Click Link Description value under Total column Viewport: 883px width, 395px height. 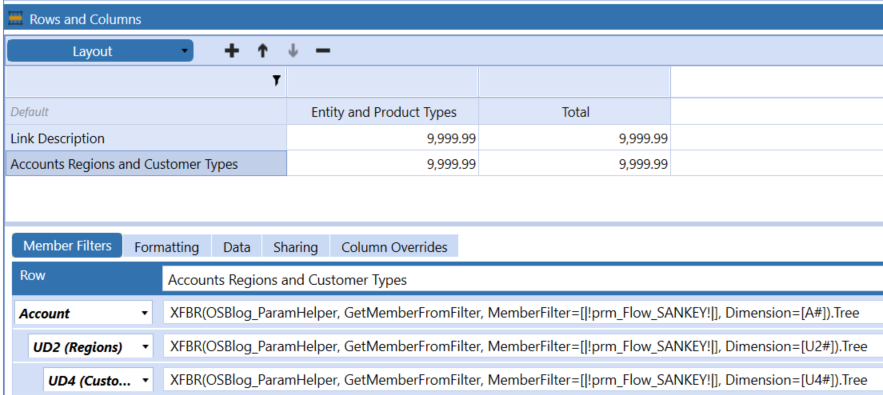tap(575, 138)
